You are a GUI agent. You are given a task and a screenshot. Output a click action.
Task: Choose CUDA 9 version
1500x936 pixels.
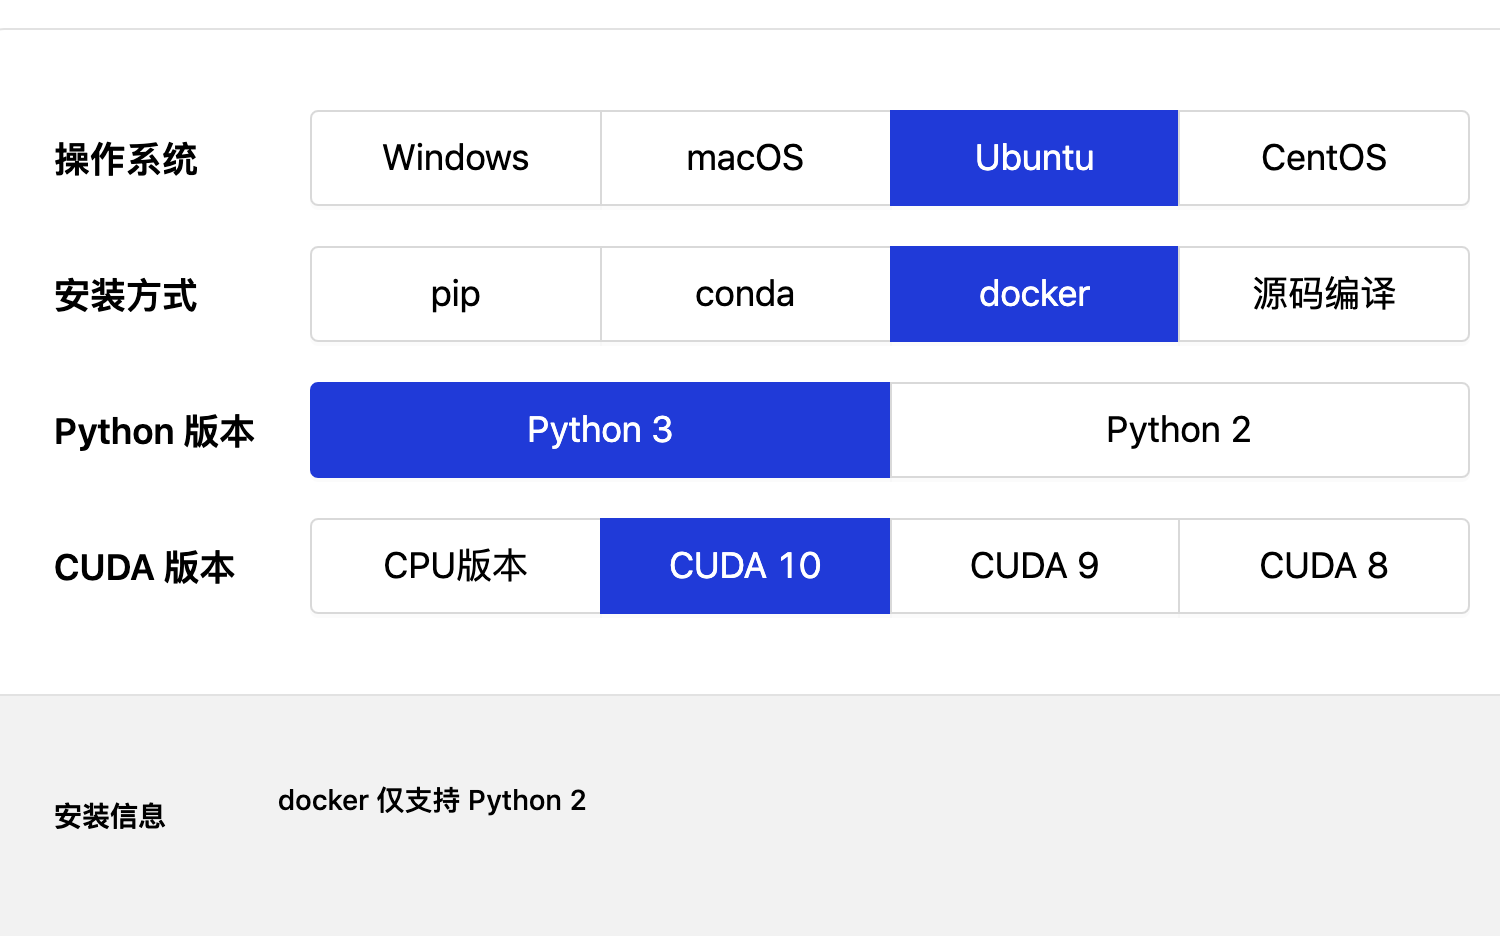tap(1034, 565)
